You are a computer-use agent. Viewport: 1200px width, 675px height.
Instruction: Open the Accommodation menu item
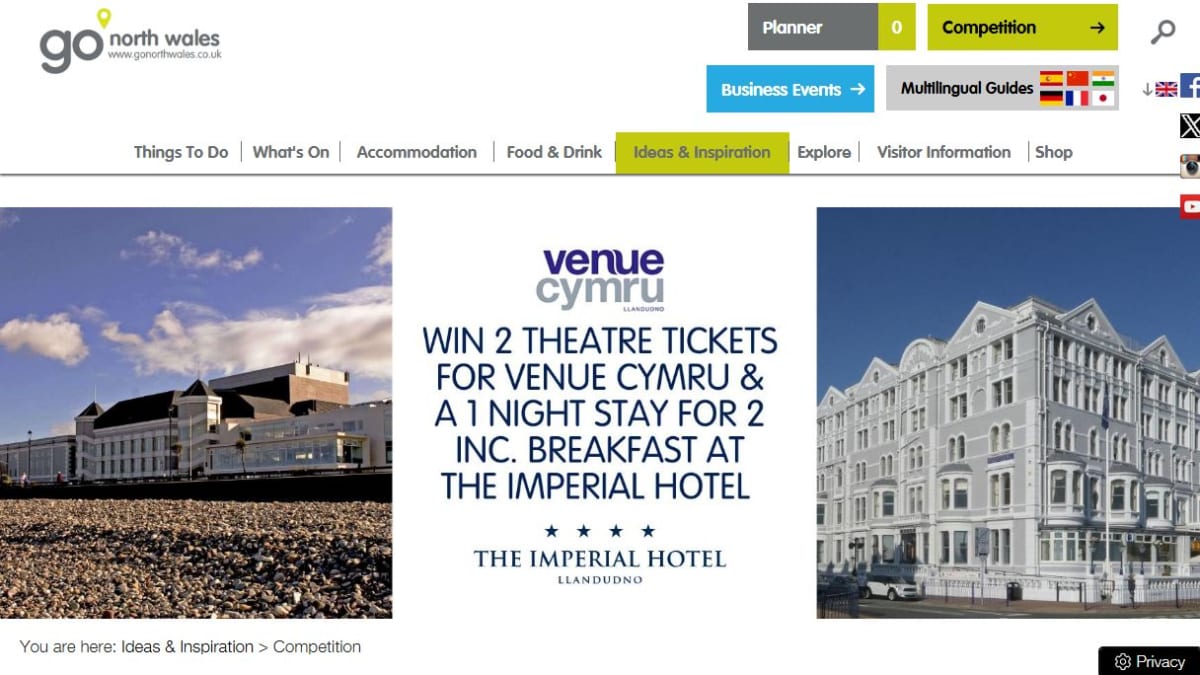[417, 152]
